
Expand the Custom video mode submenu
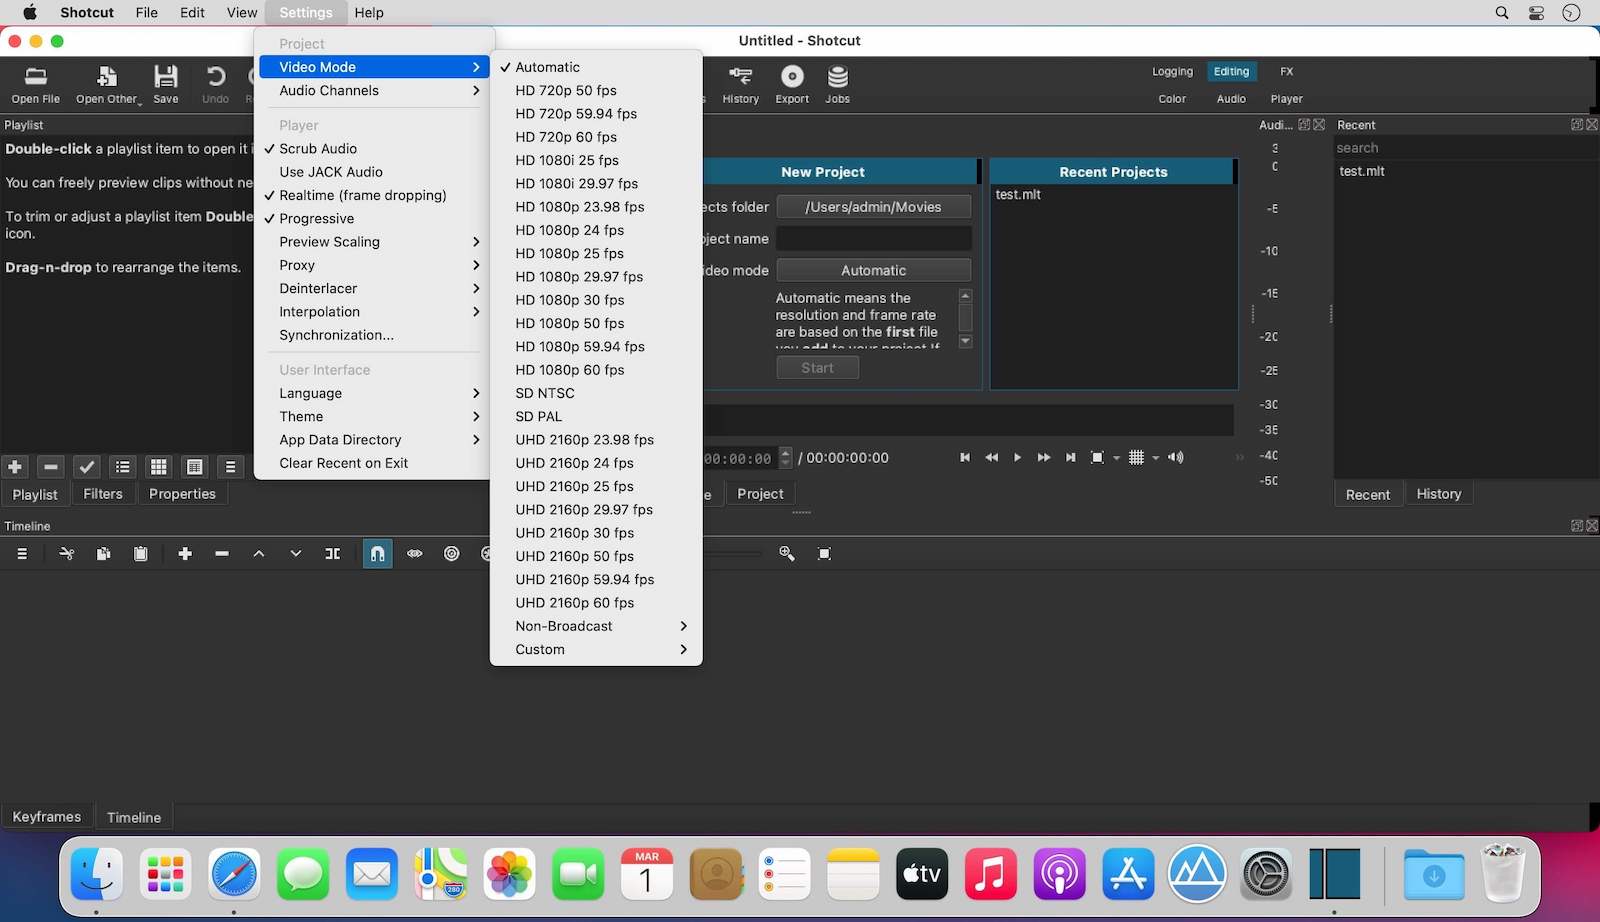click(596, 650)
